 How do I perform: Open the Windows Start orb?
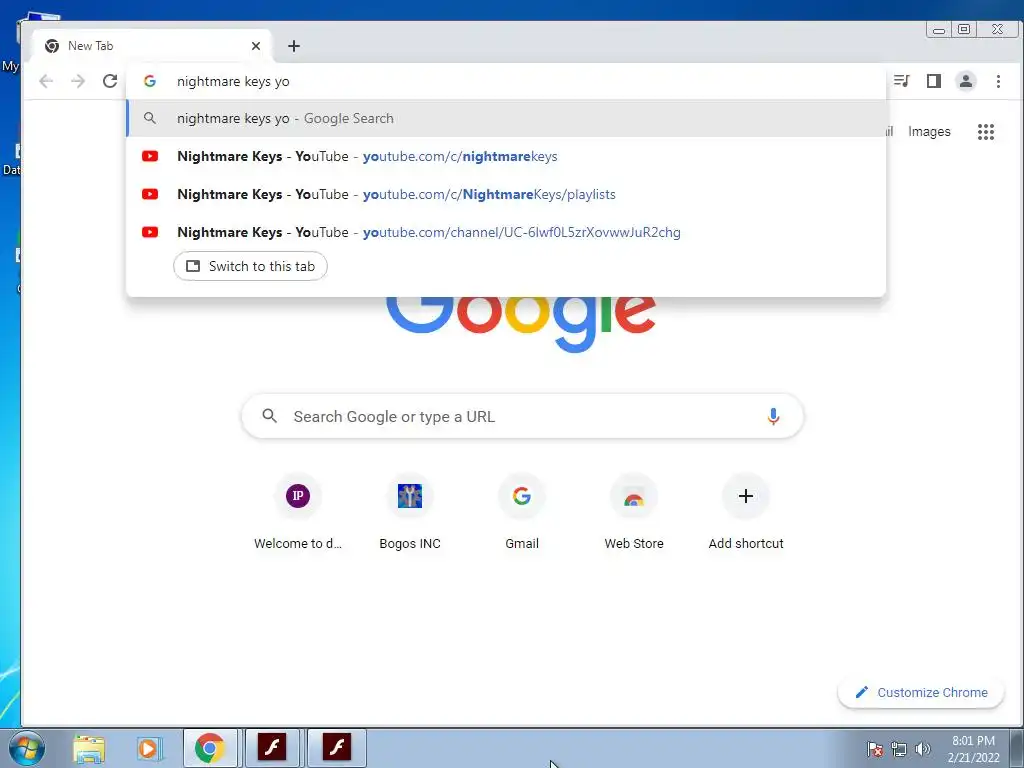tap(27, 748)
